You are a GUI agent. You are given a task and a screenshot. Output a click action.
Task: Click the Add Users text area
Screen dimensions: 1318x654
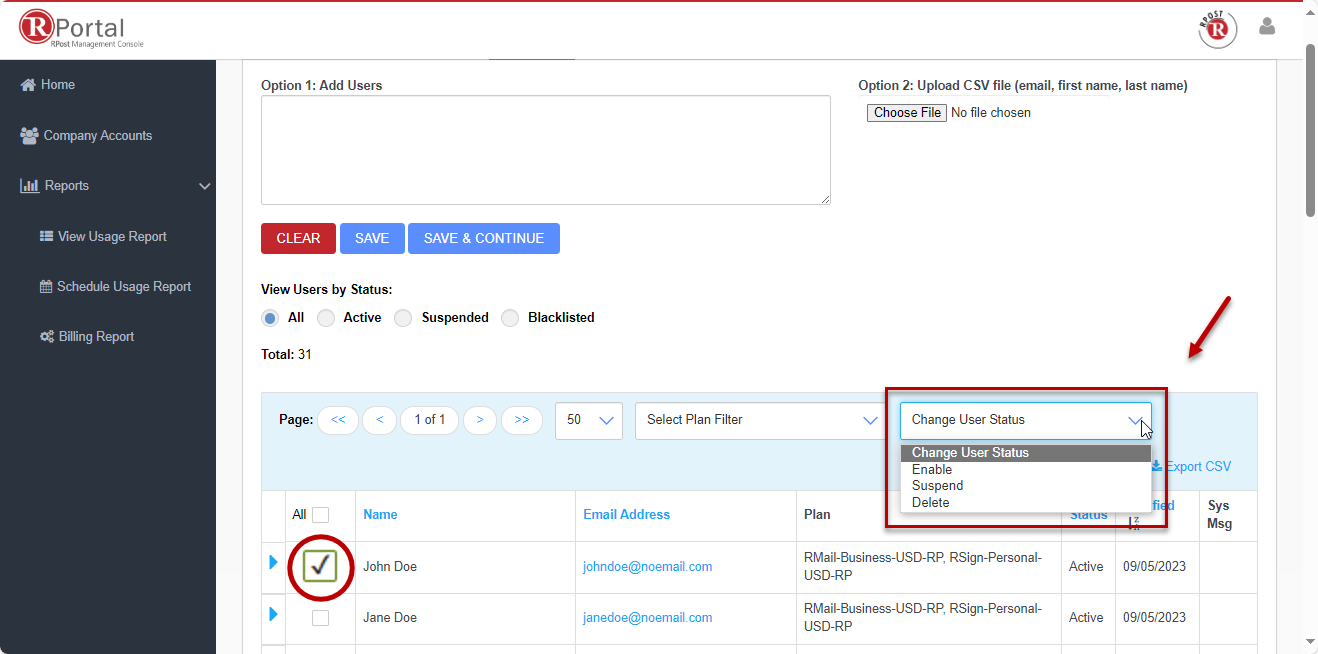click(x=545, y=150)
